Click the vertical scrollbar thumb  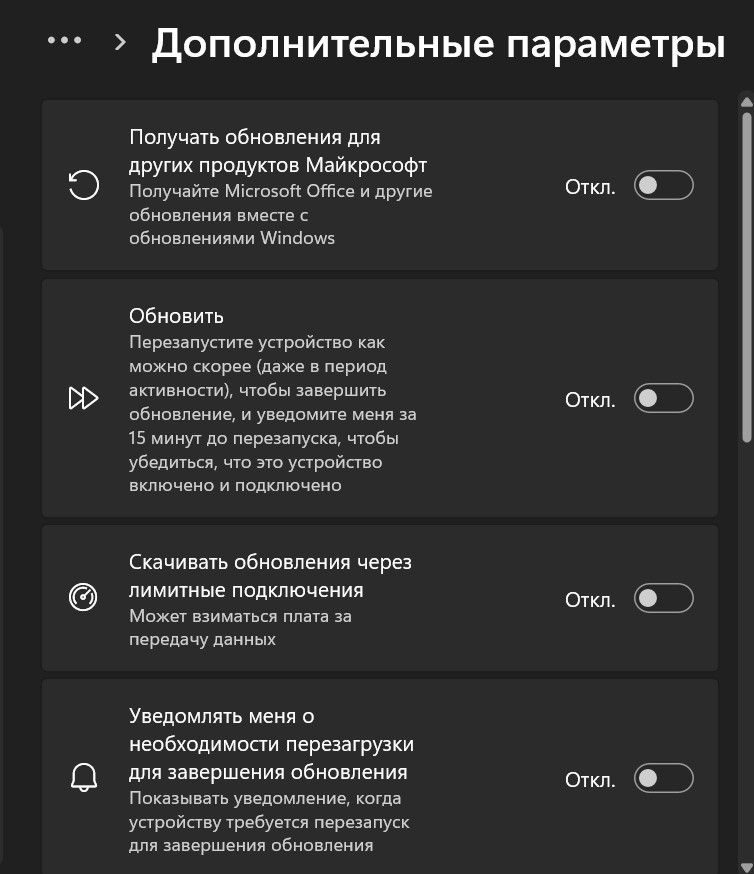(747, 278)
